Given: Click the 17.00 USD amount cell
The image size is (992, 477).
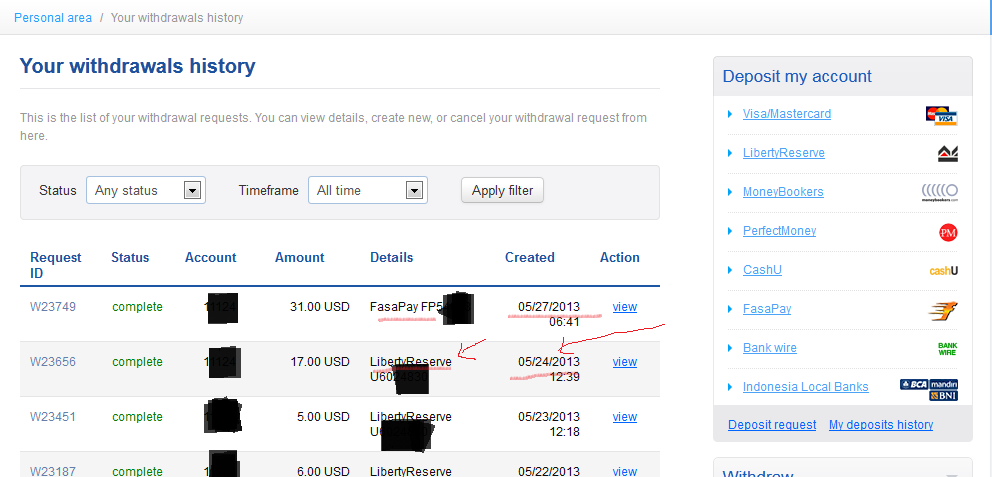Looking at the screenshot, I should [x=320, y=362].
